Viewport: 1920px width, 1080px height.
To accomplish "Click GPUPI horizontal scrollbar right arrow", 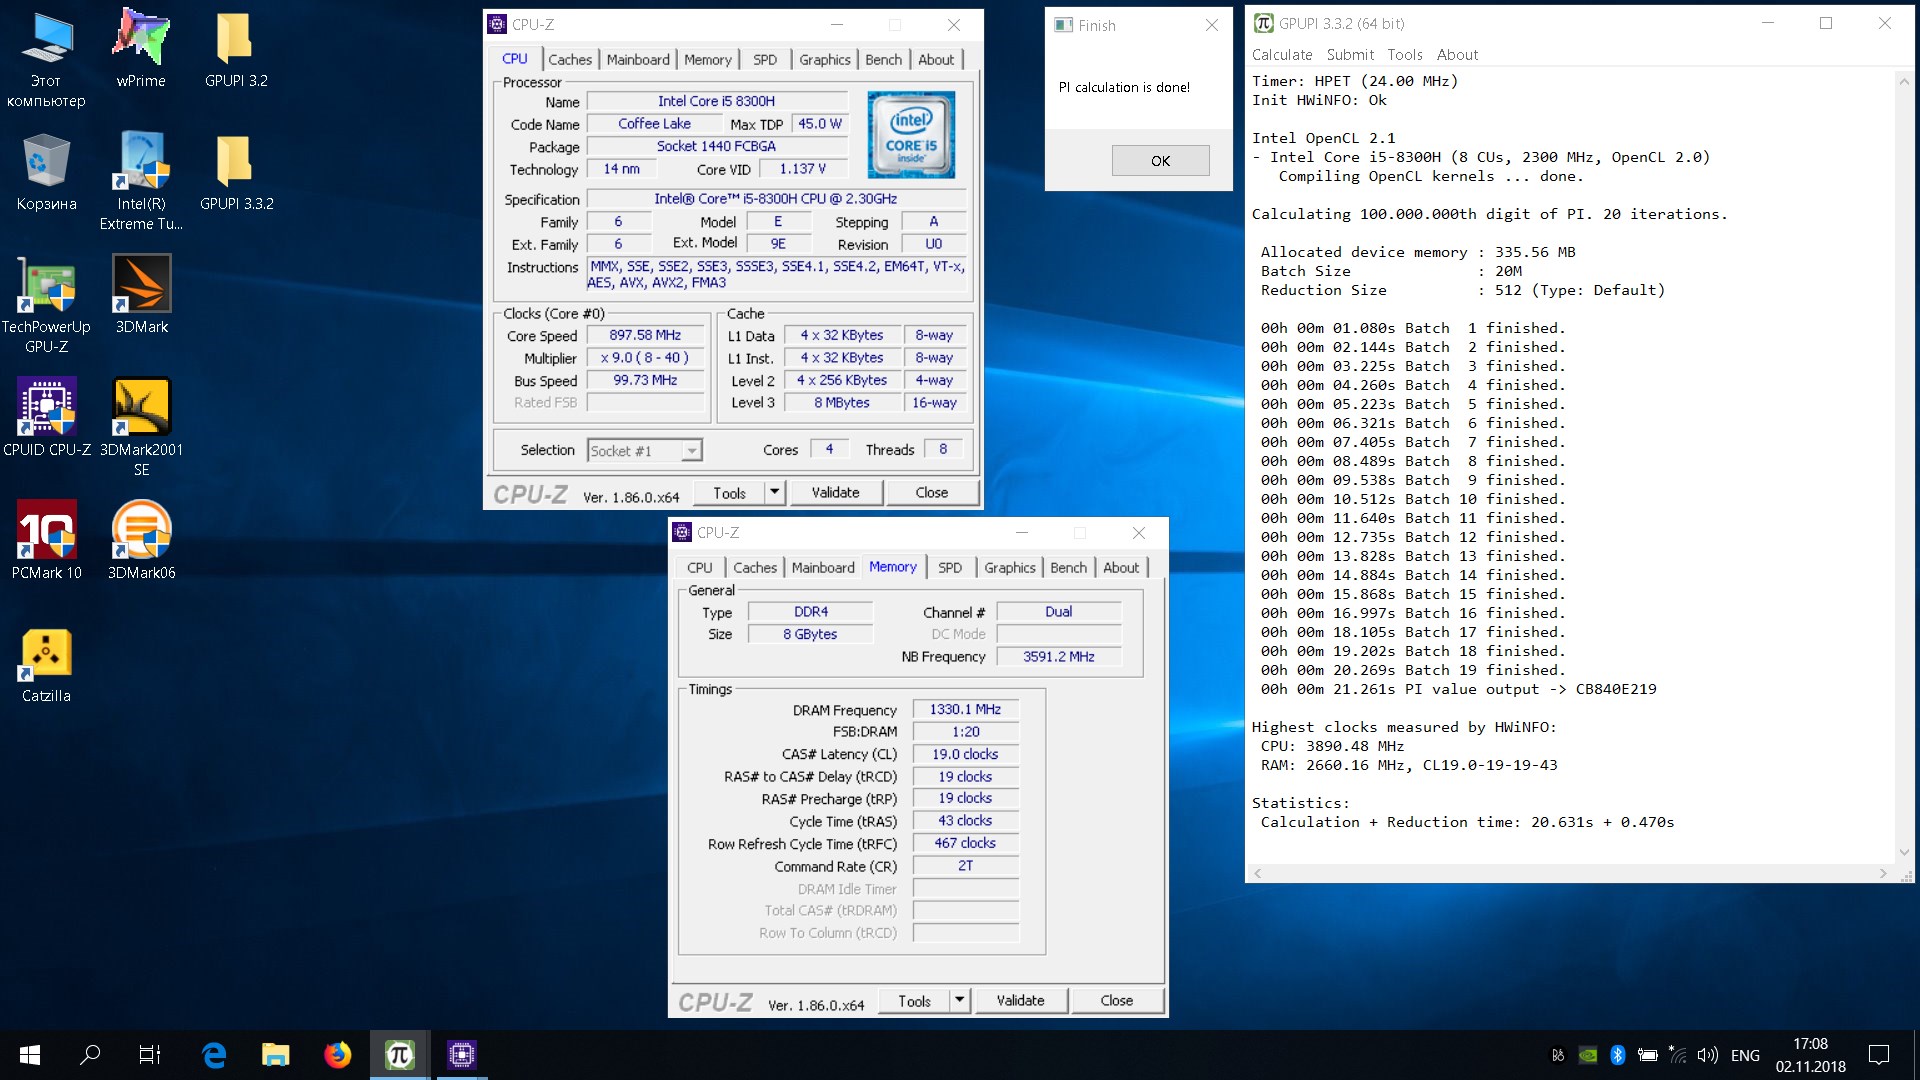I will tap(1883, 874).
